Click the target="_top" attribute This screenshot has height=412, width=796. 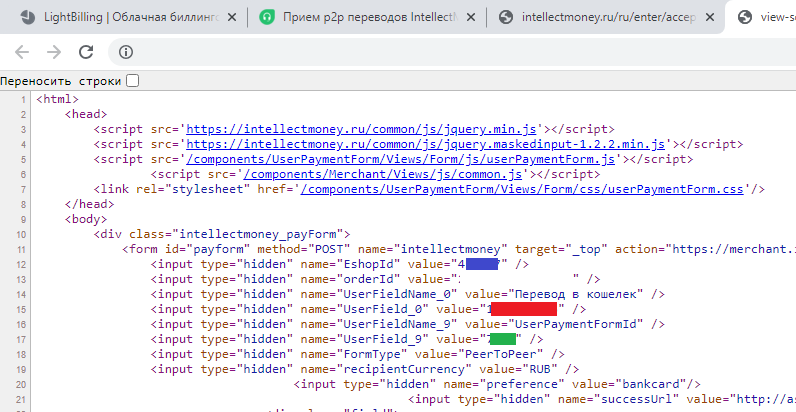point(561,249)
